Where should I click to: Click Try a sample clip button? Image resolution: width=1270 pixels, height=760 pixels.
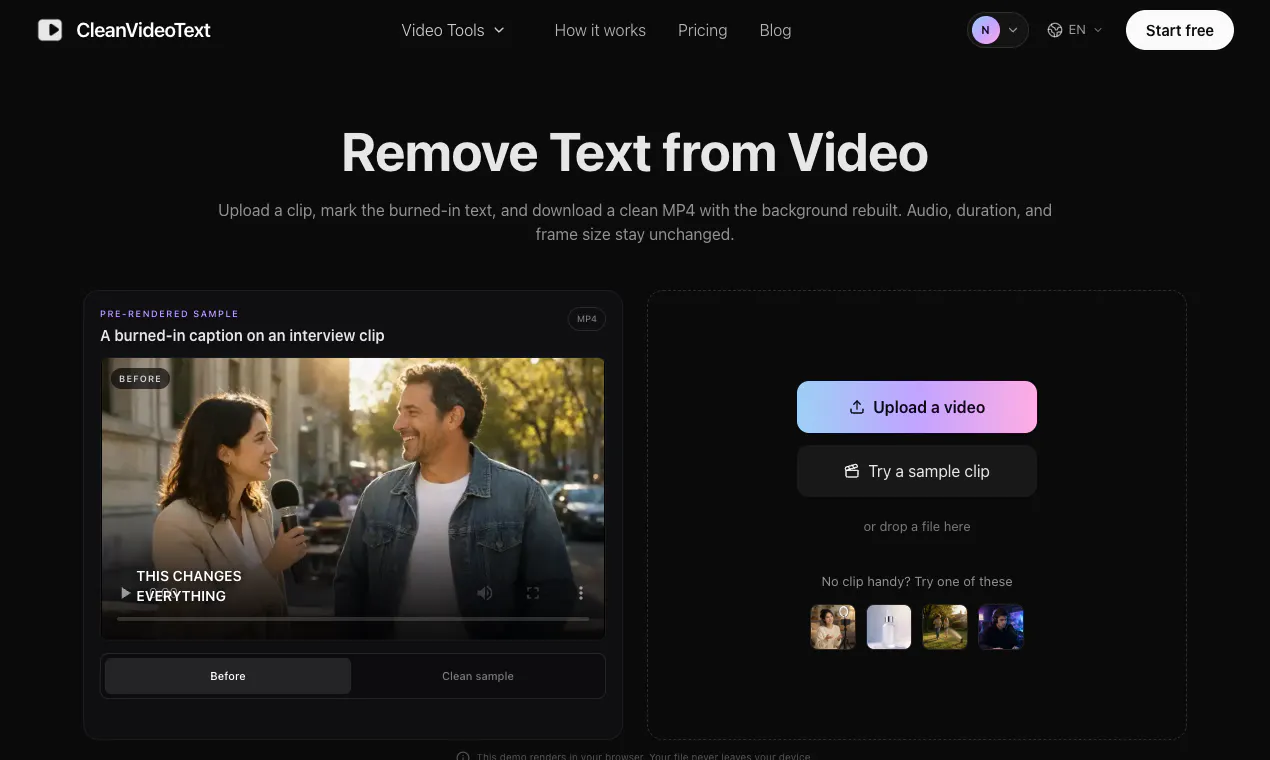[x=917, y=471]
